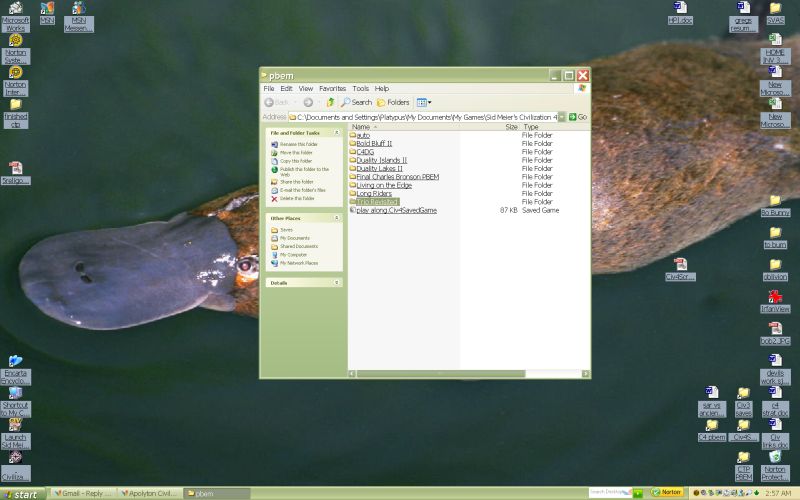Open the Favorites menu
Image resolution: width=800 pixels, height=500 pixels.
[332, 88]
